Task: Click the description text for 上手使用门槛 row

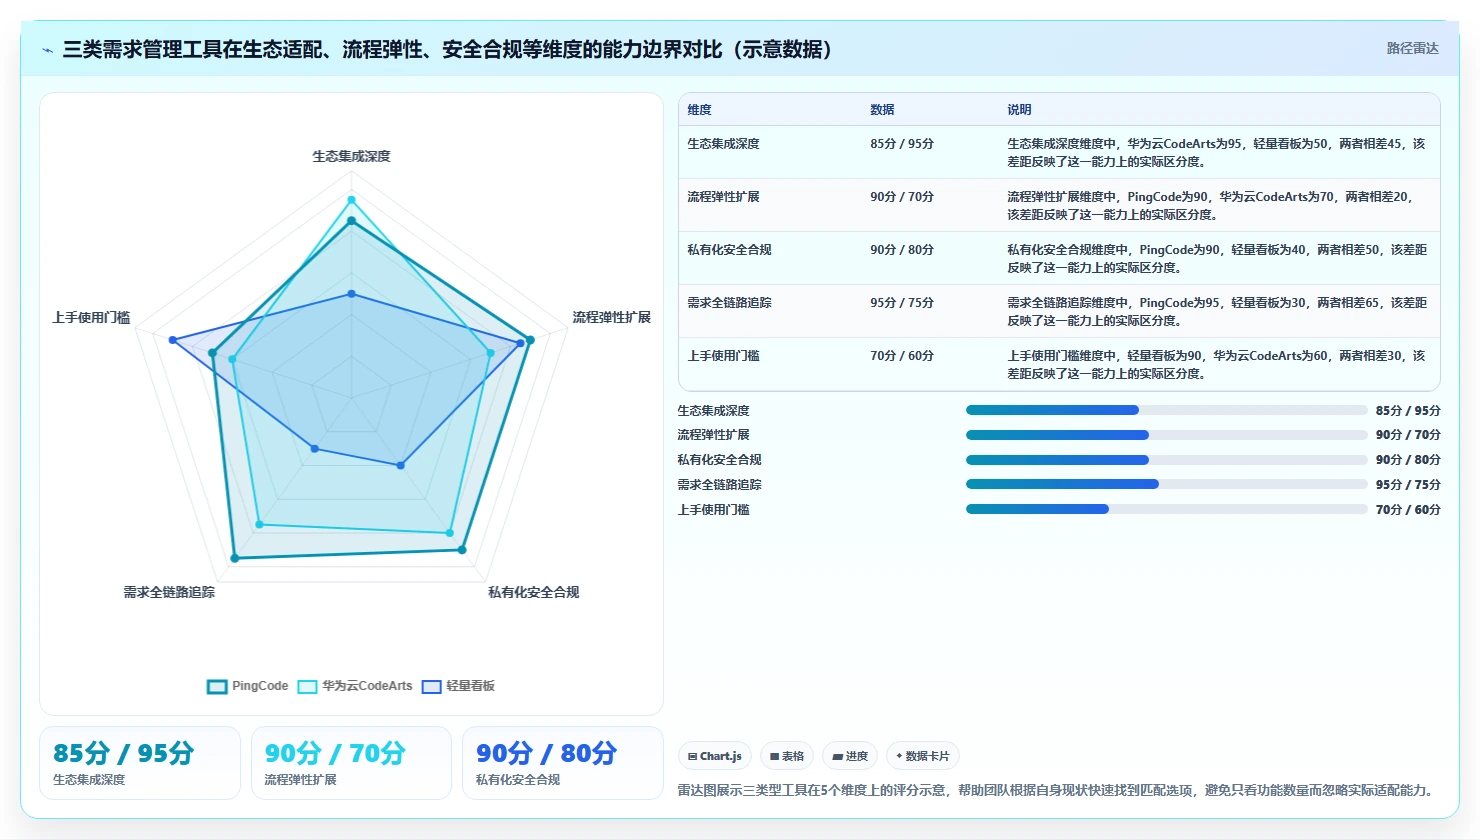Action: 1217,365
